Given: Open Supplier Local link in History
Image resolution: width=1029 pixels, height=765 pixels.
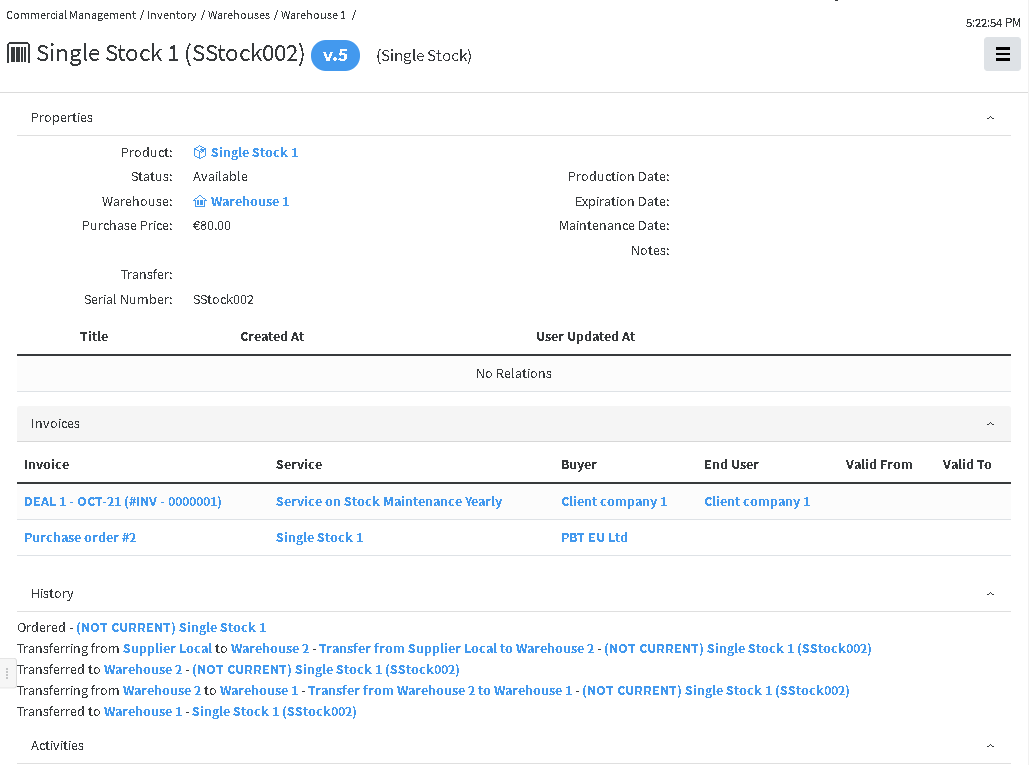Looking at the screenshot, I should click(x=167, y=648).
